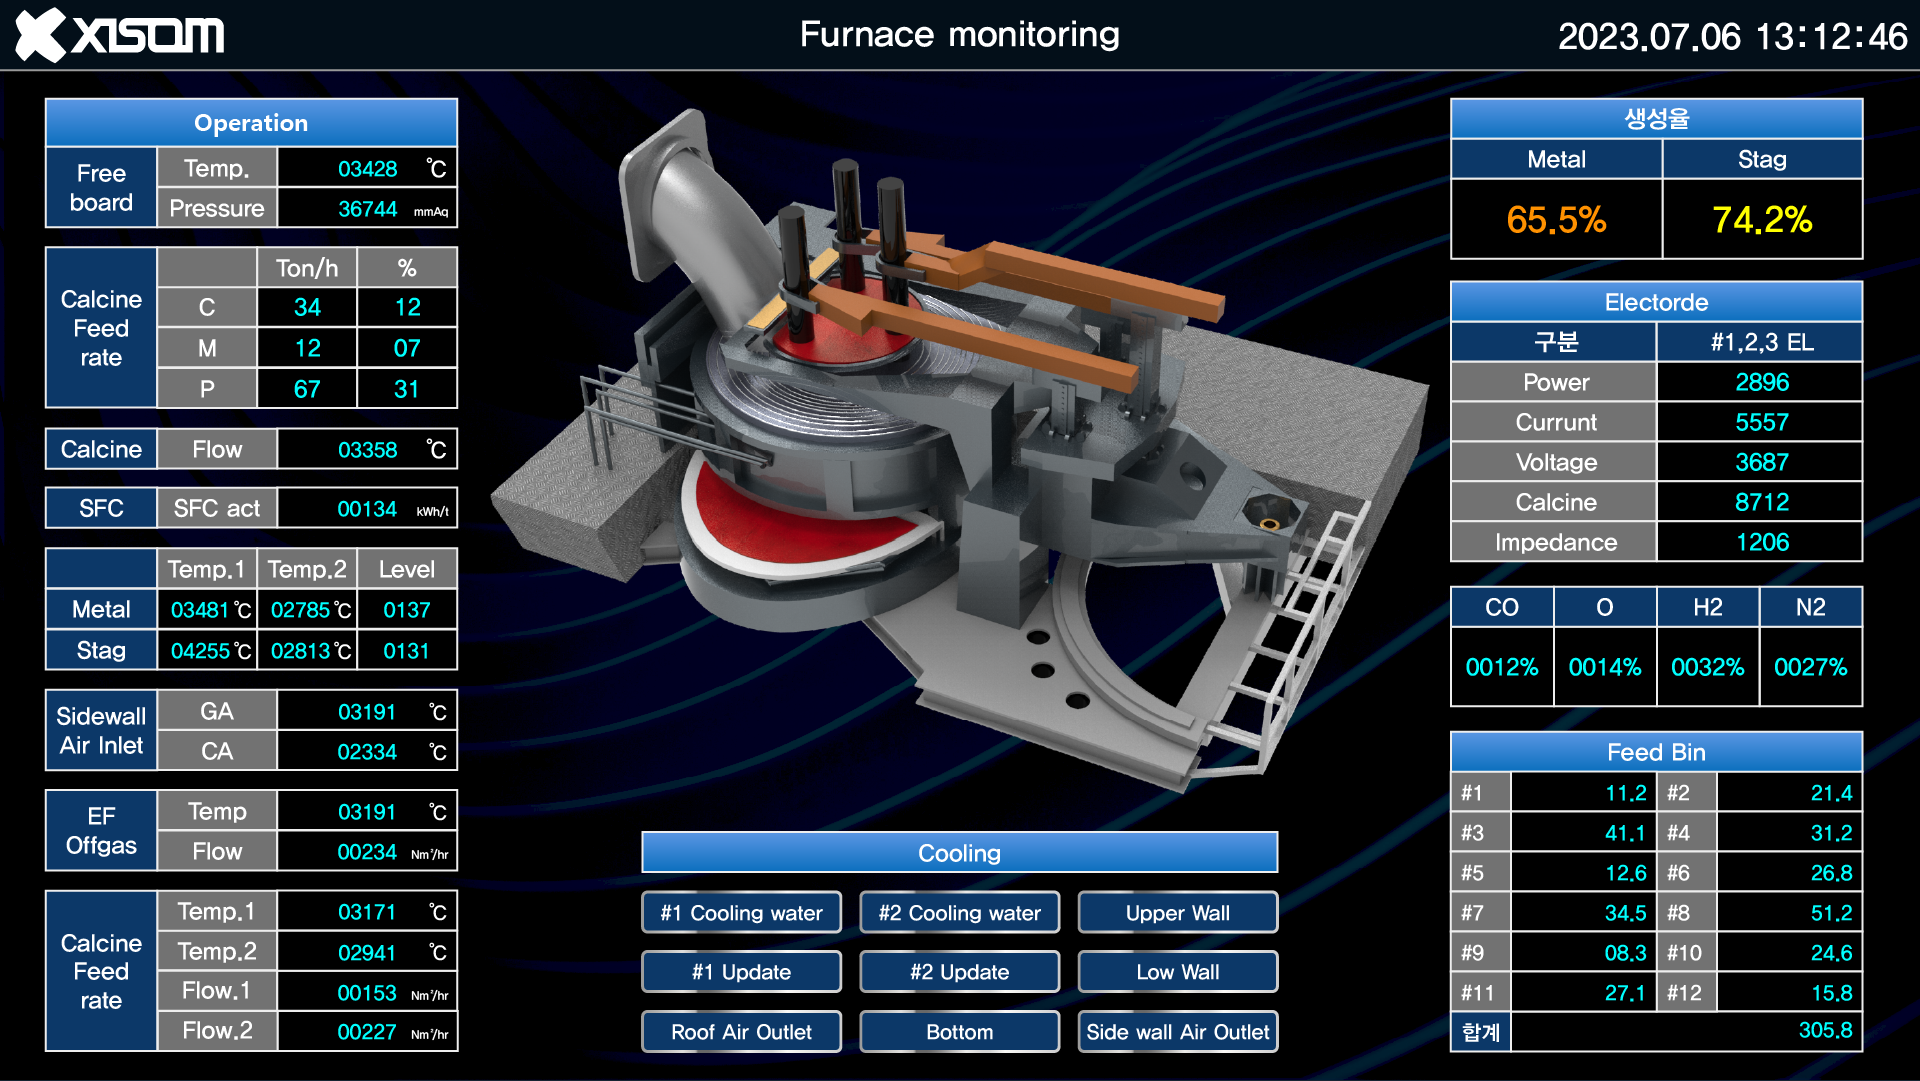
Task: Click the #1 Cooling water button
Action: (x=741, y=913)
